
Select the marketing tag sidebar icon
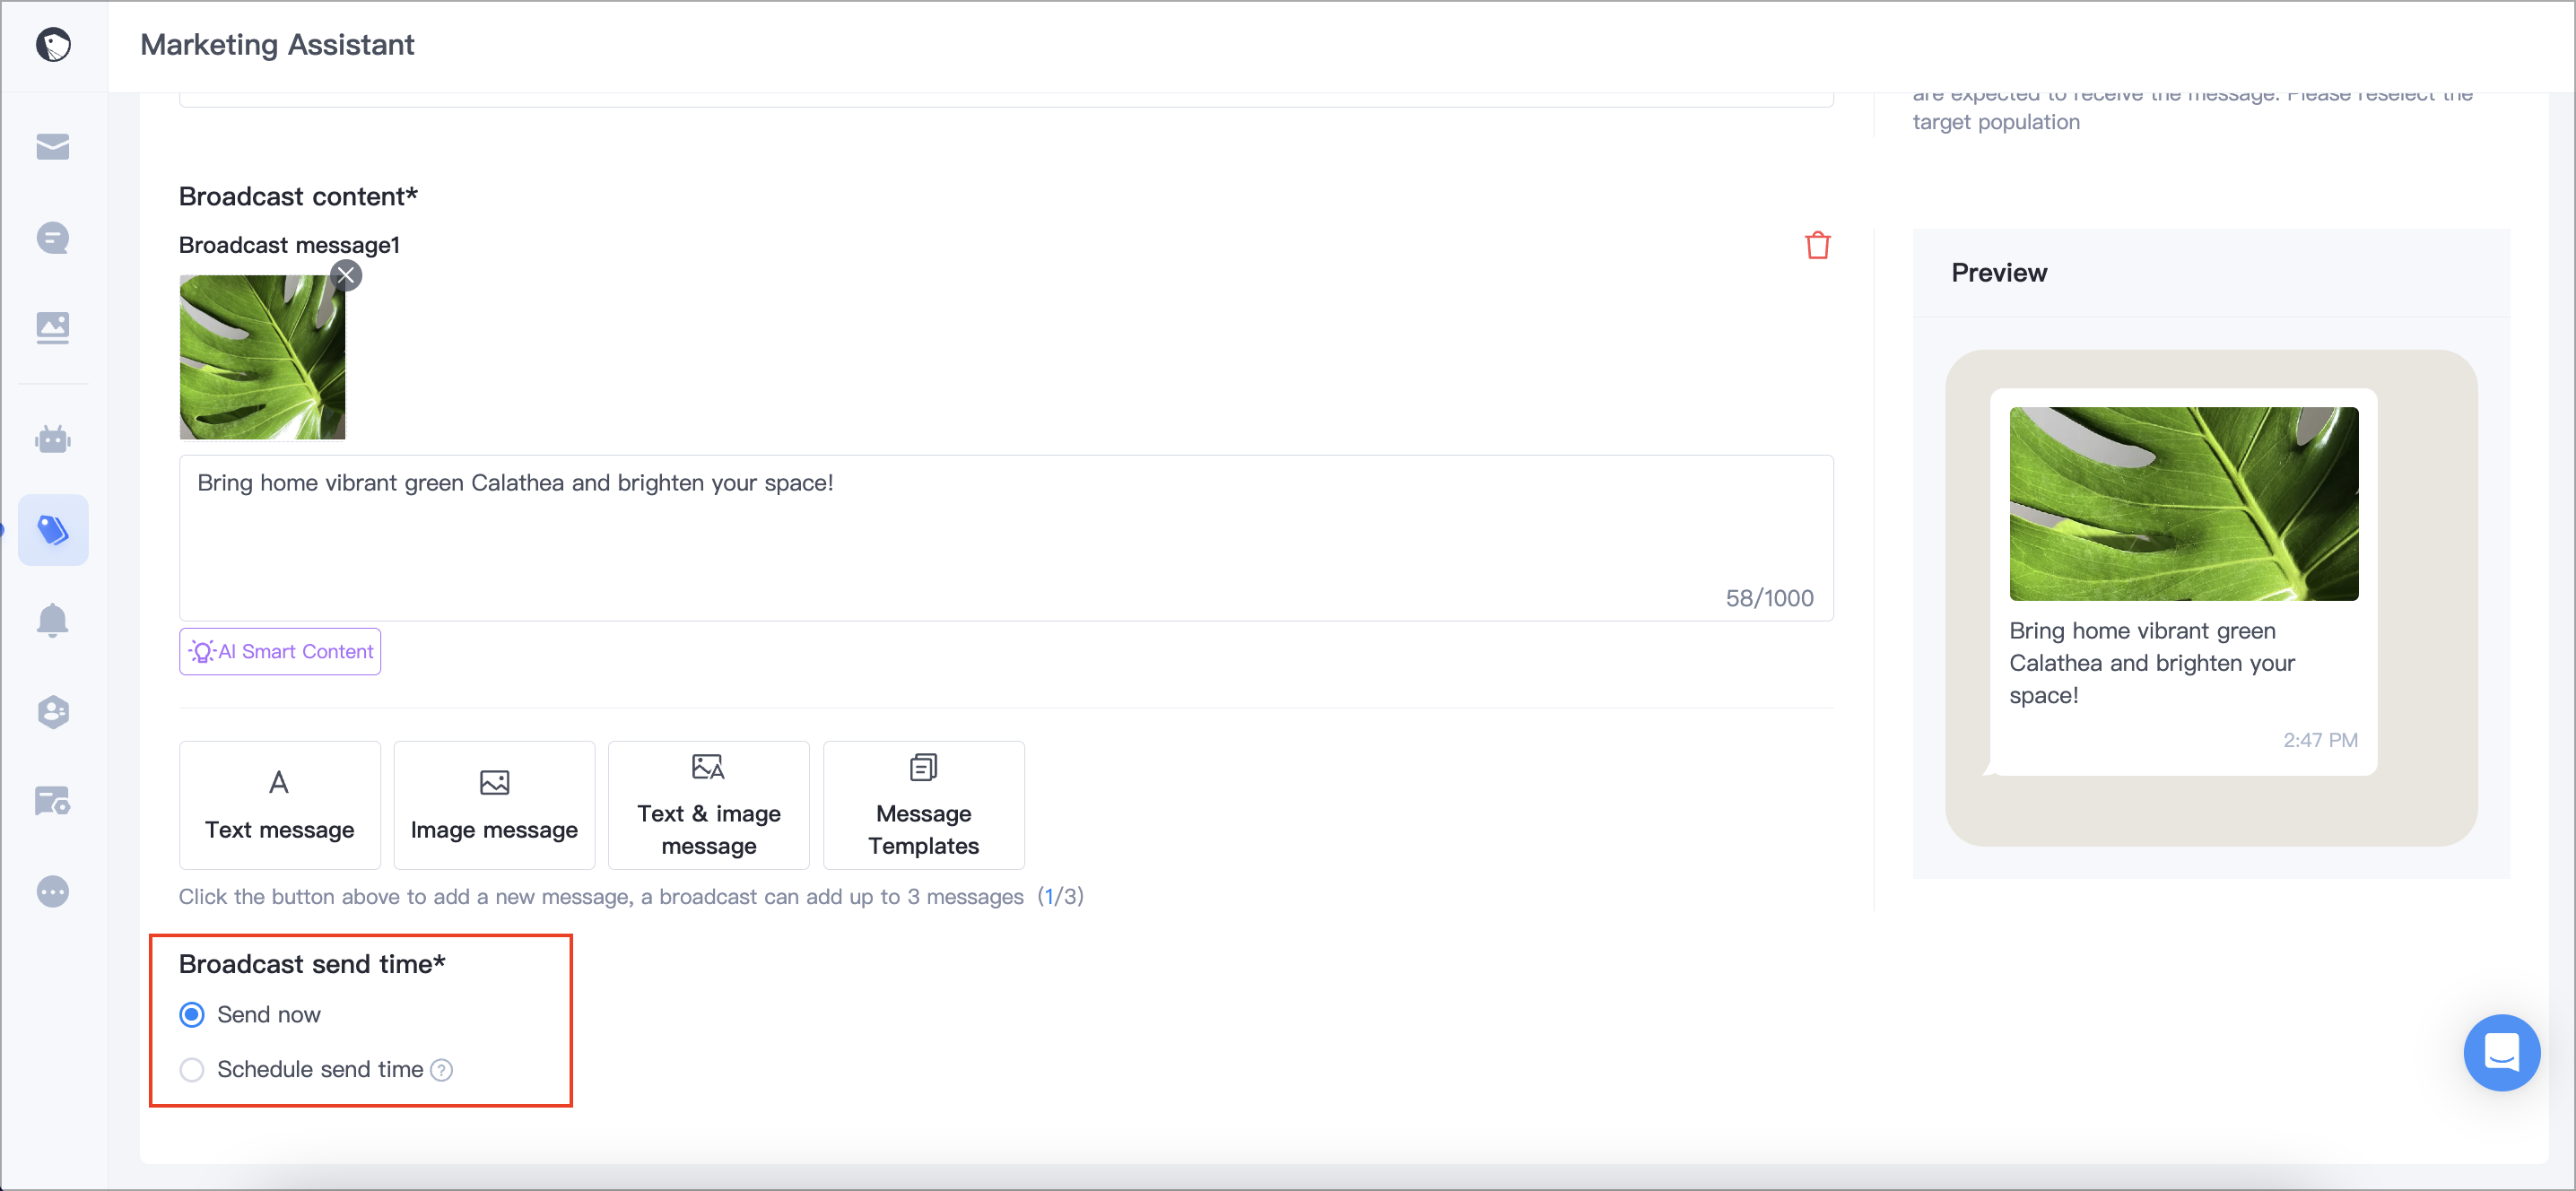[53, 529]
